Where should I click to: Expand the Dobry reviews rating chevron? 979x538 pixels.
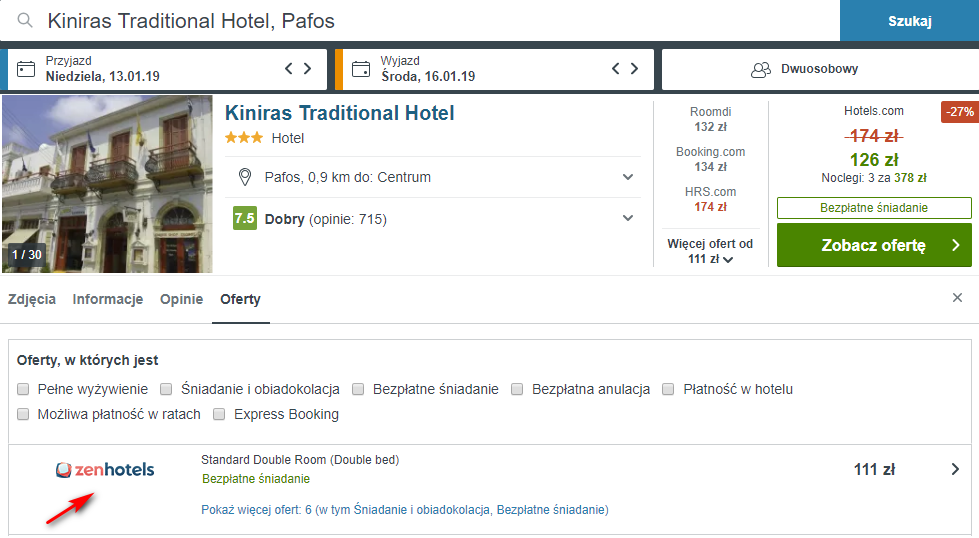coord(628,218)
